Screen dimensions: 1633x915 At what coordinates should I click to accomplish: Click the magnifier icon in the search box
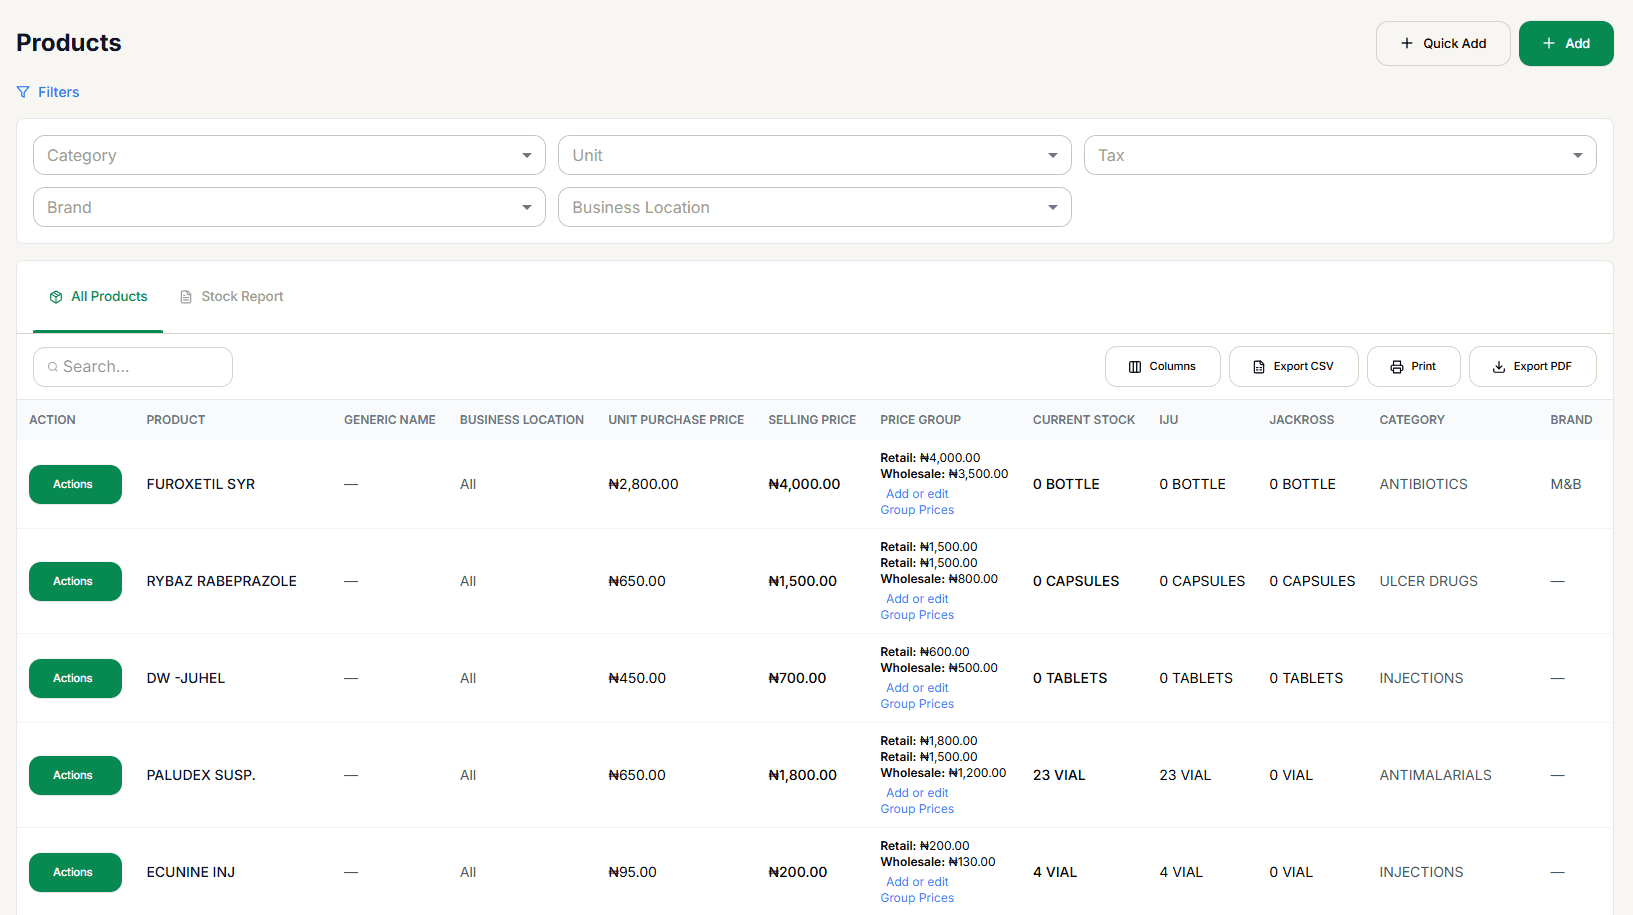[53, 367]
